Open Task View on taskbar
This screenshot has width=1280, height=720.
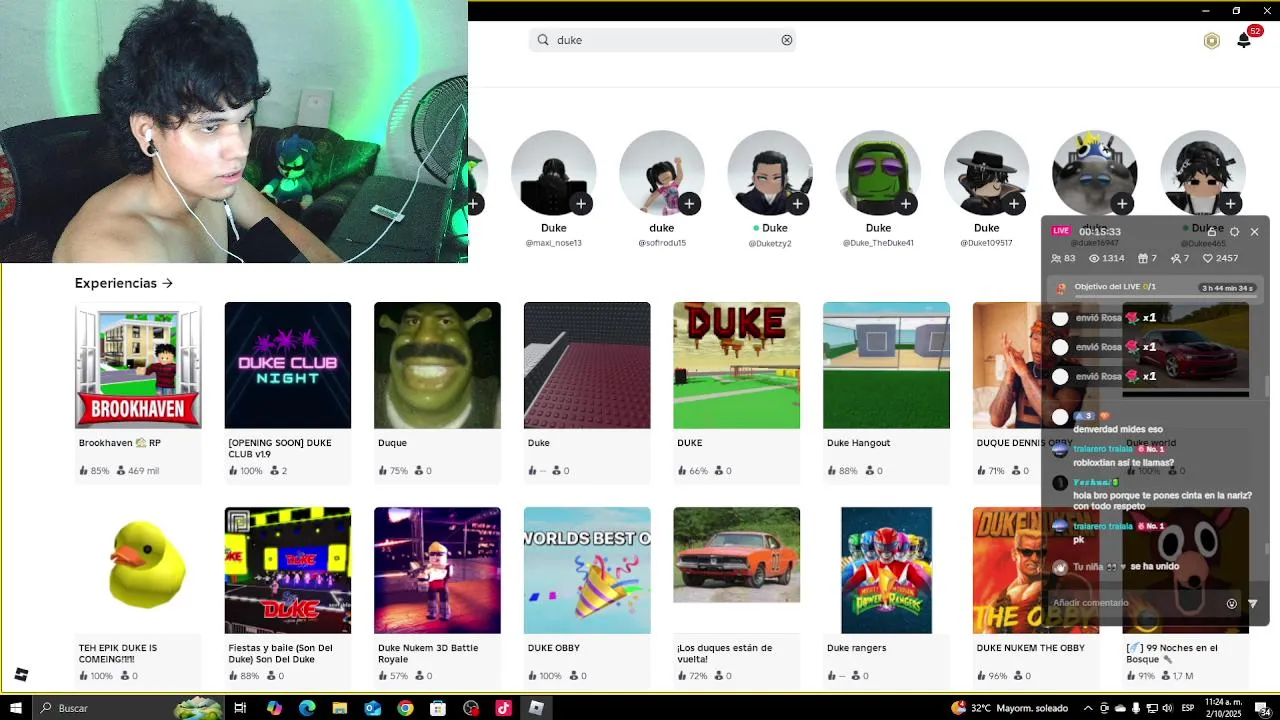pos(240,708)
